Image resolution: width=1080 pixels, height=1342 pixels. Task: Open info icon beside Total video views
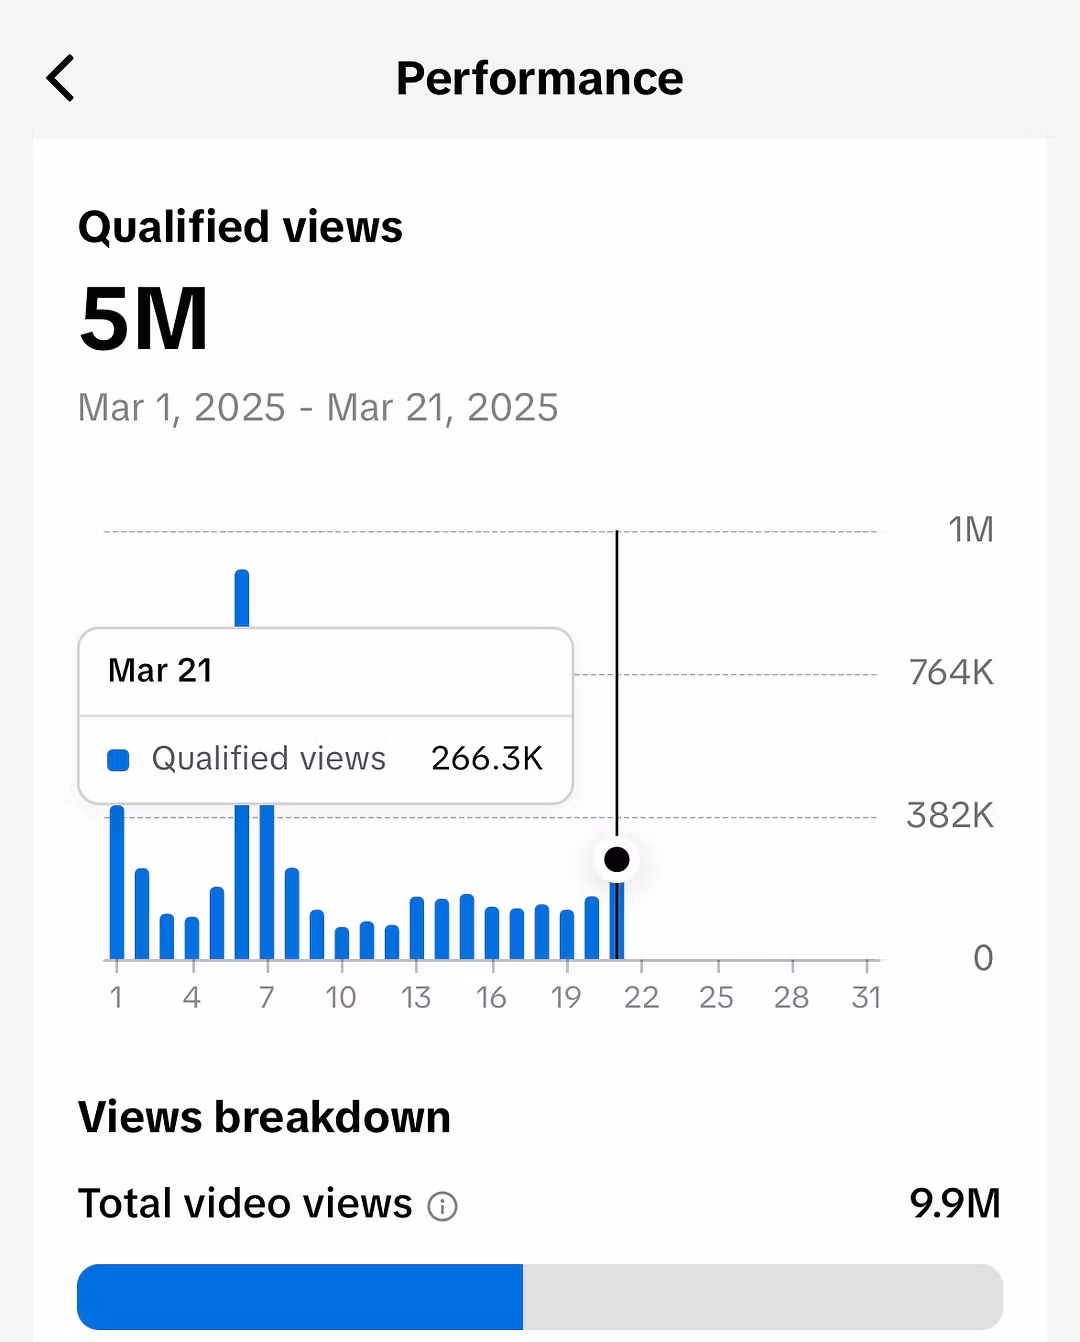coord(442,1206)
